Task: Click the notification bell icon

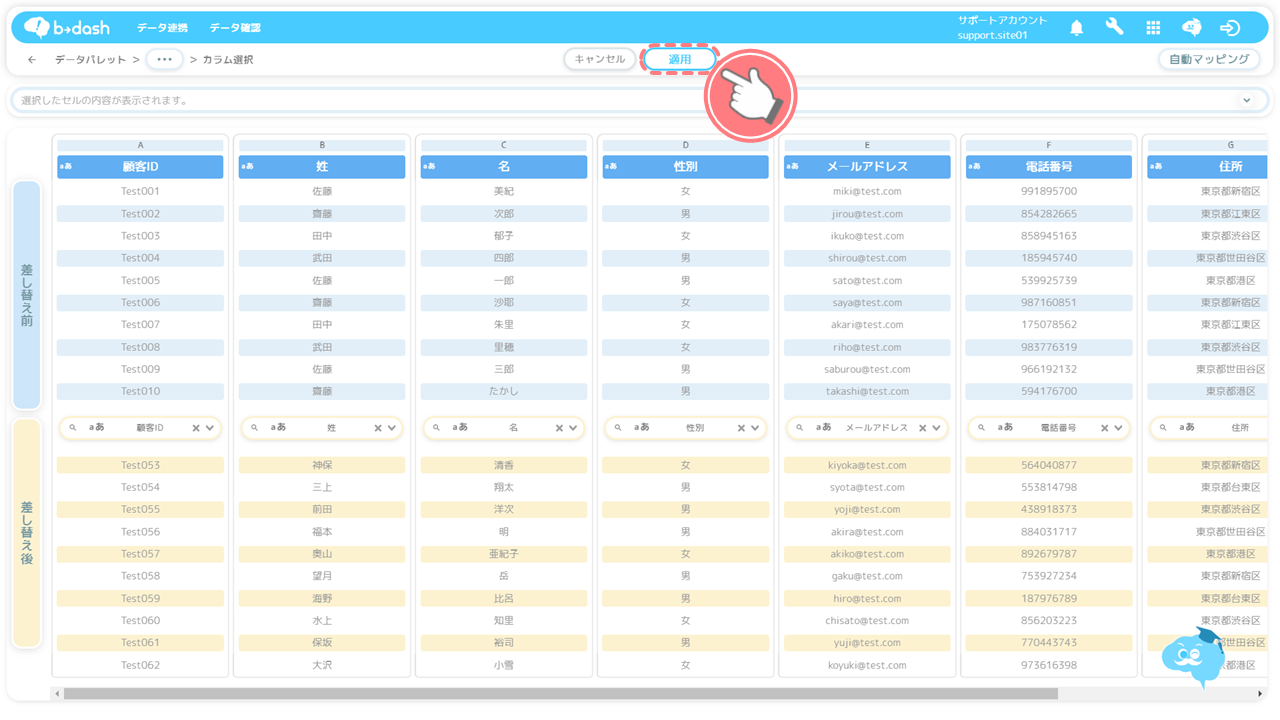Action: point(1076,28)
